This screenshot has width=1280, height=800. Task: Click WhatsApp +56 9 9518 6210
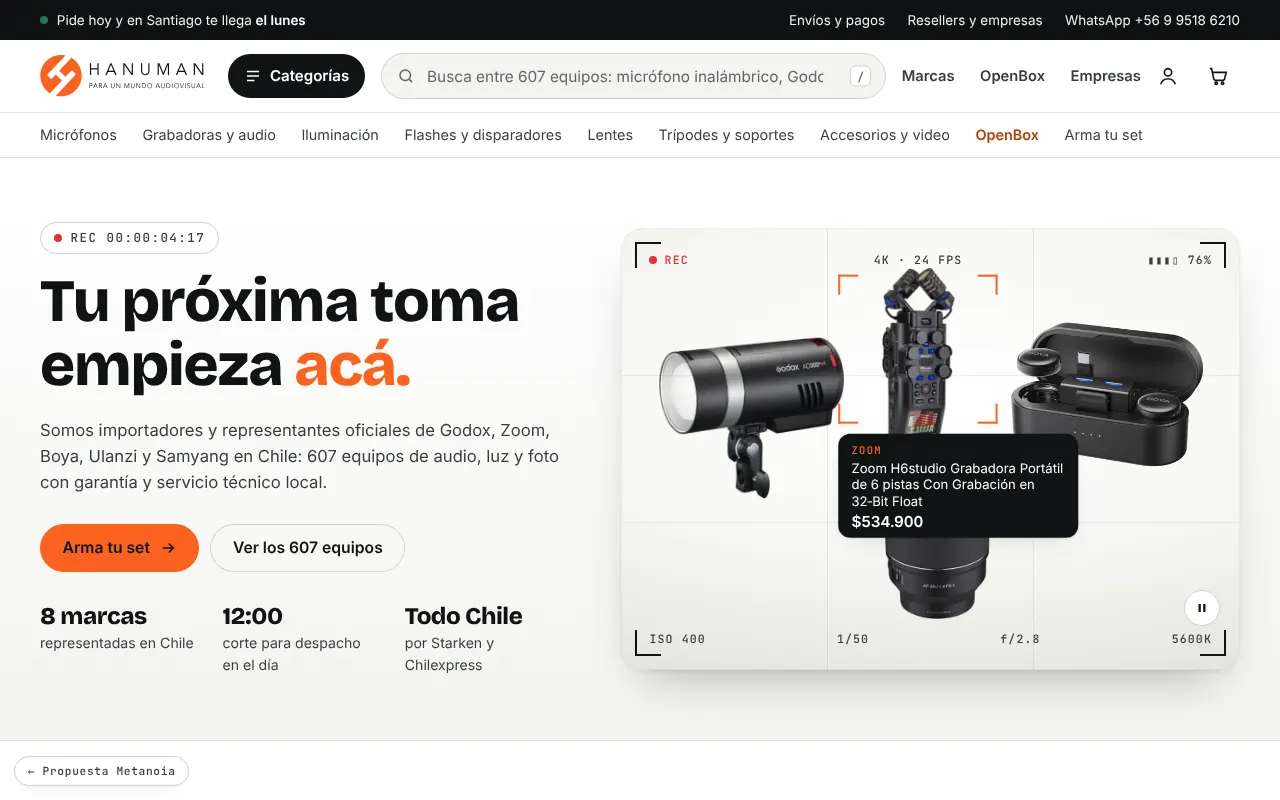(1152, 20)
